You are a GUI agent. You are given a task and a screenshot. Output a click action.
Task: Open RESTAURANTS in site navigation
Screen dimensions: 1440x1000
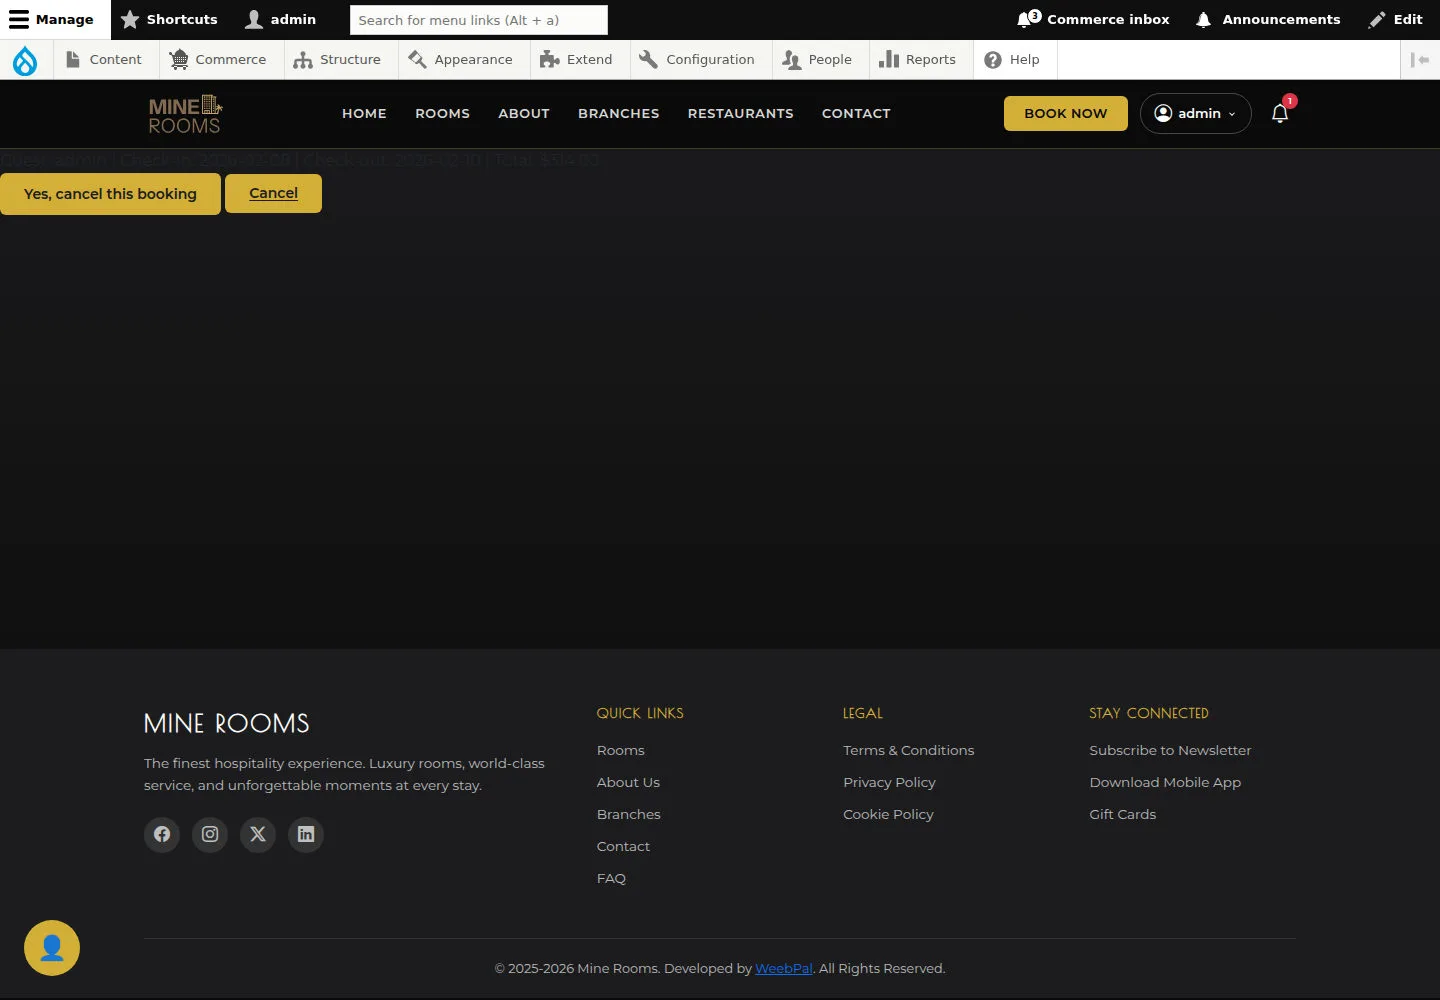(741, 113)
